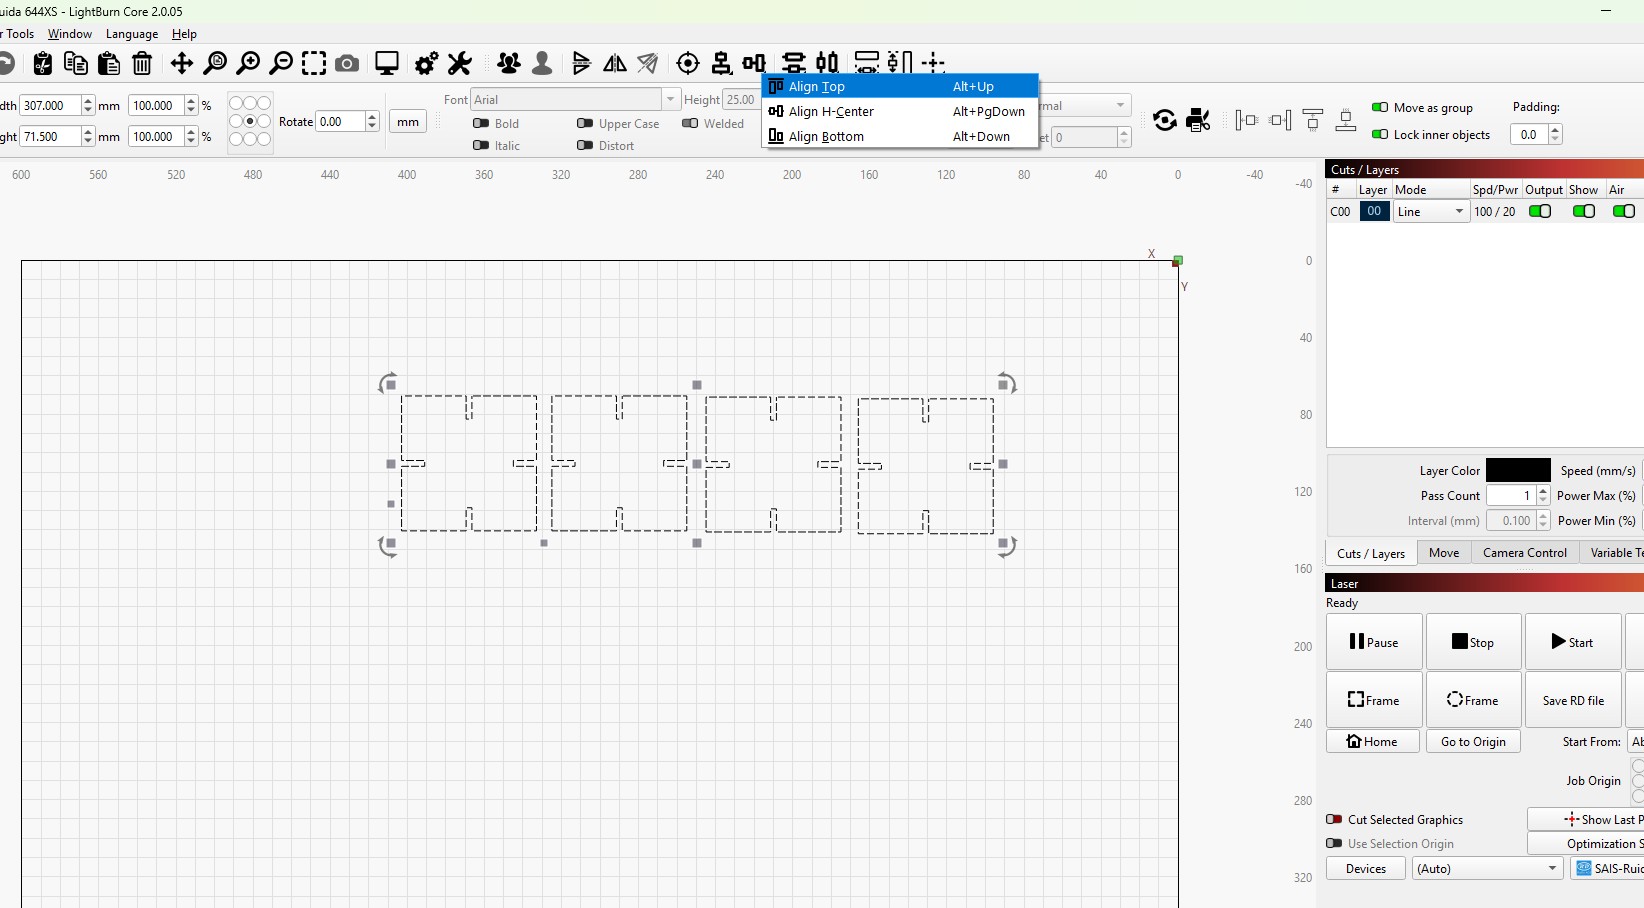Image resolution: width=1644 pixels, height=908 pixels.
Task: Click the dock-to-right-edge icon
Action: pos(1280,121)
